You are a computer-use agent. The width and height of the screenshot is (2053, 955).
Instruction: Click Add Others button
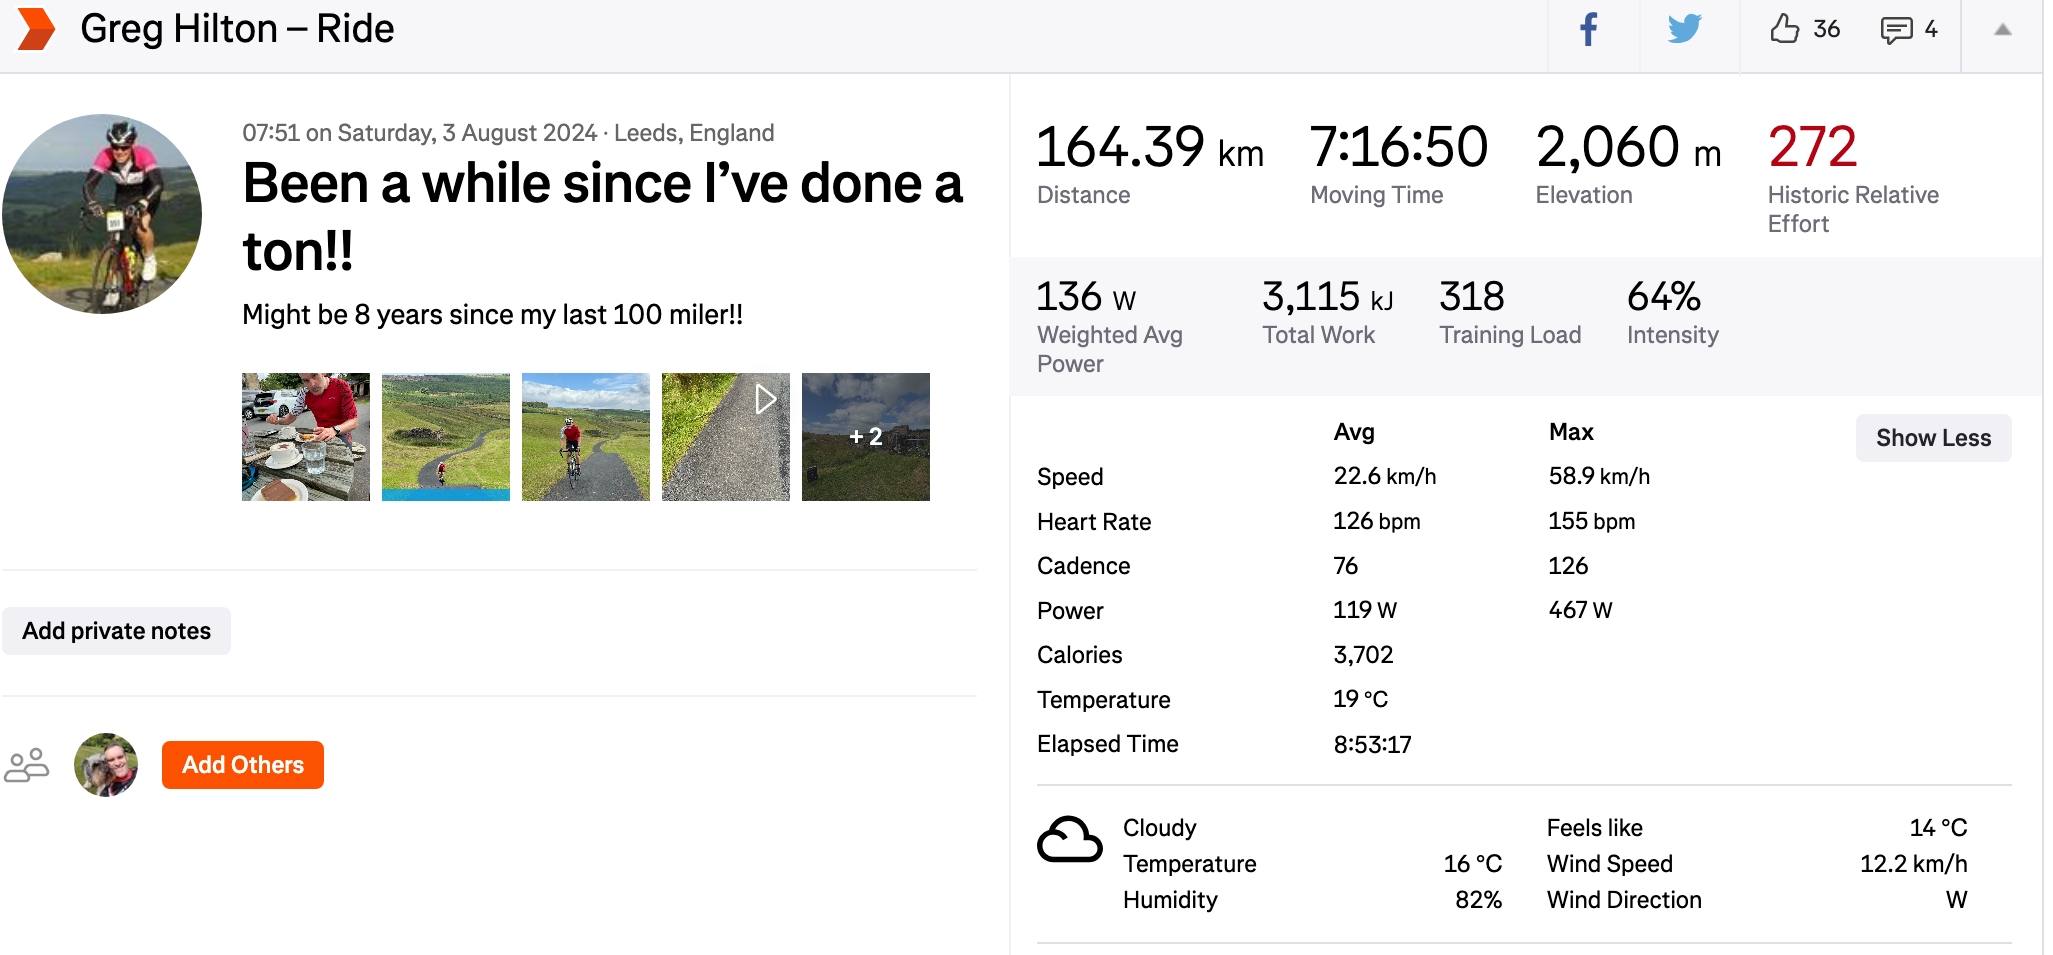point(243,765)
